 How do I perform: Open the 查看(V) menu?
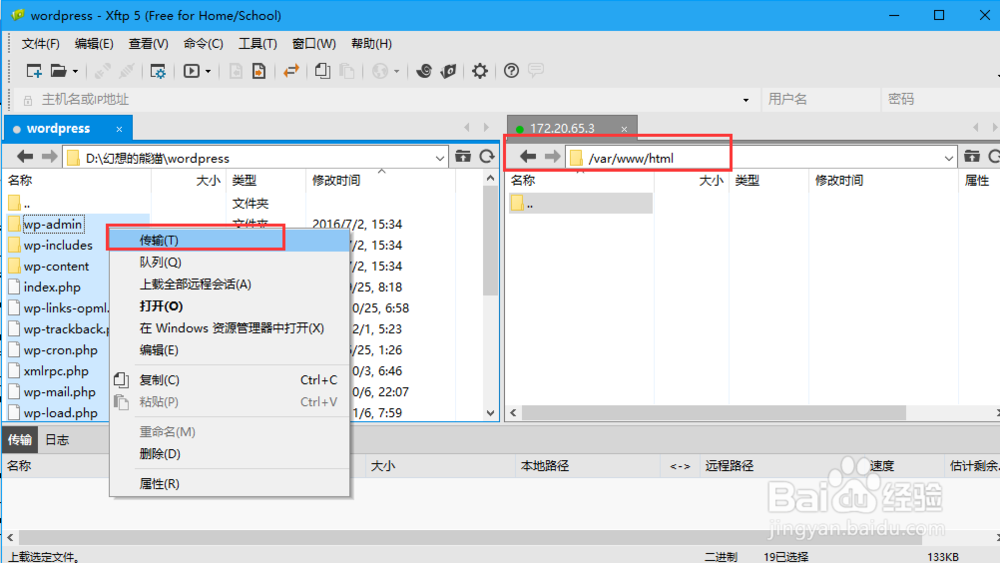pos(149,43)
